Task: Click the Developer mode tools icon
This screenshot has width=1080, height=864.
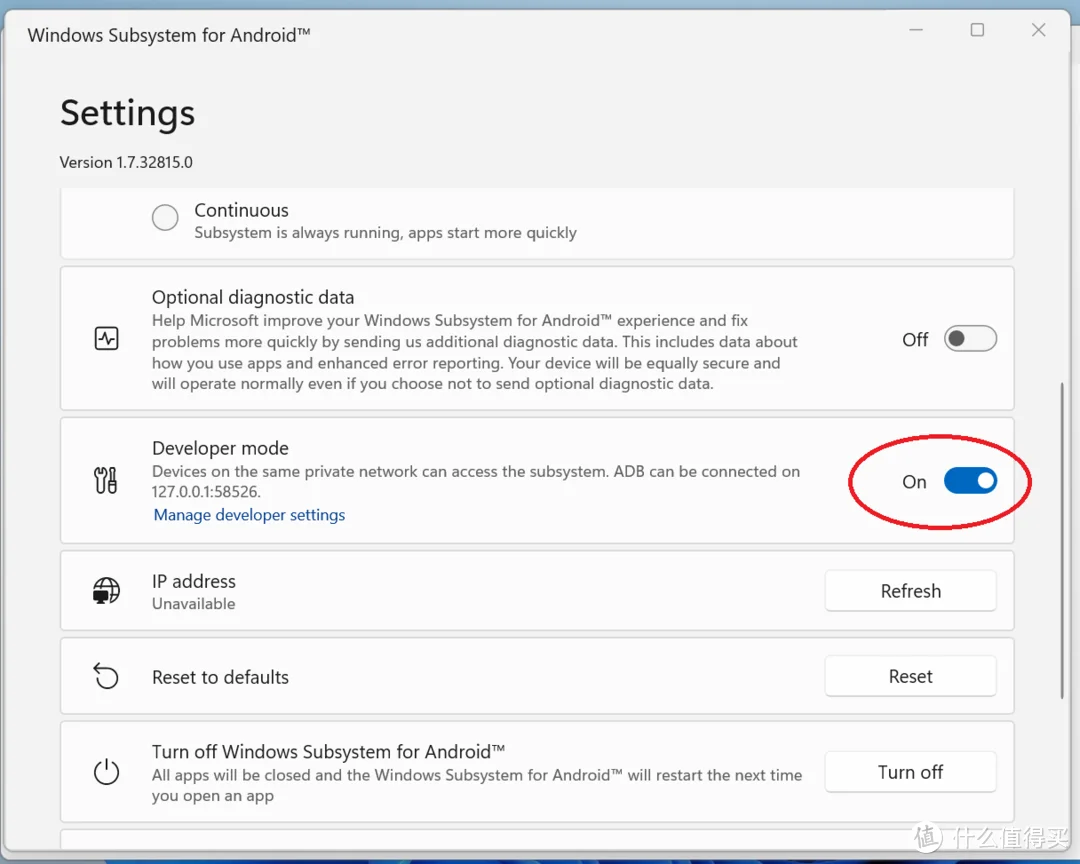Action: pyautogui.click(x=105, y=480)
